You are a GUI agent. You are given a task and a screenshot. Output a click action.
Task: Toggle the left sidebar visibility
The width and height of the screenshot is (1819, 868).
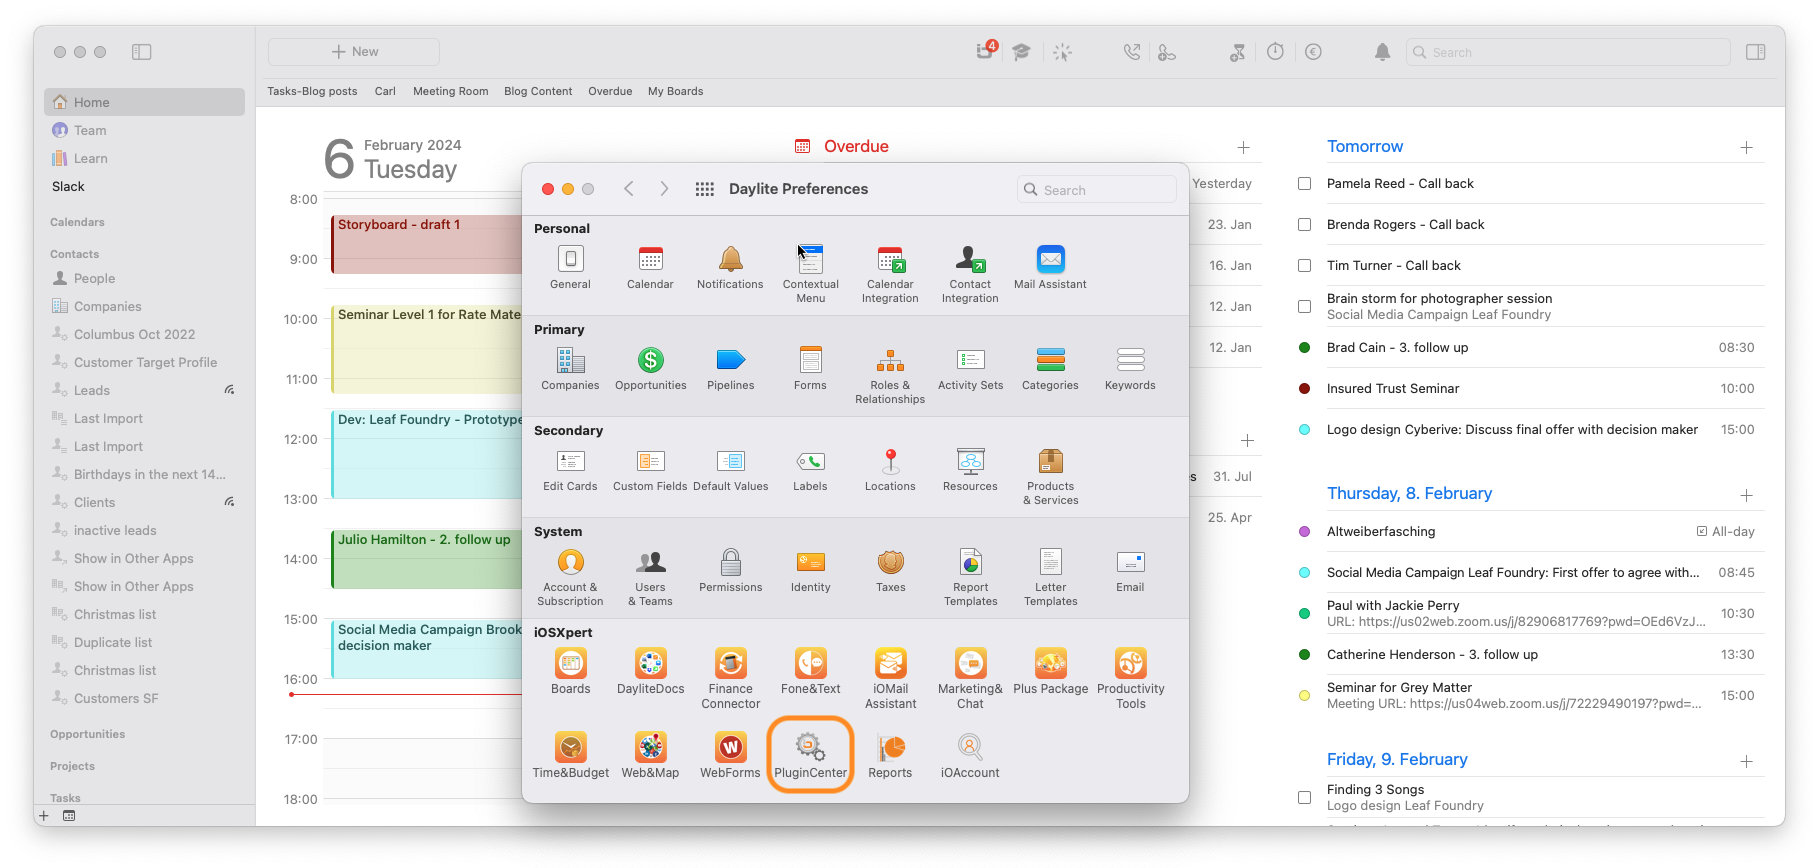(x=142, y=52)
